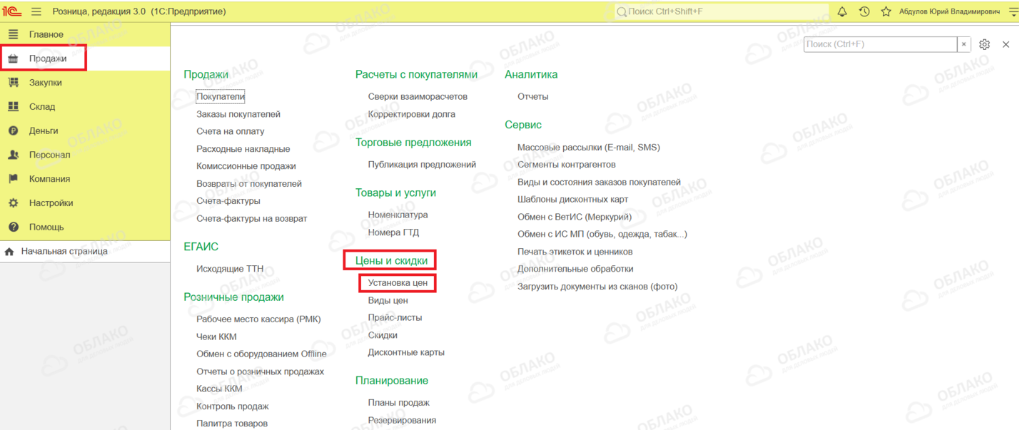Screen dimensions: 1019x430
Task: Open Рабочее место кассира (РМК)
Action: [259, 319]
